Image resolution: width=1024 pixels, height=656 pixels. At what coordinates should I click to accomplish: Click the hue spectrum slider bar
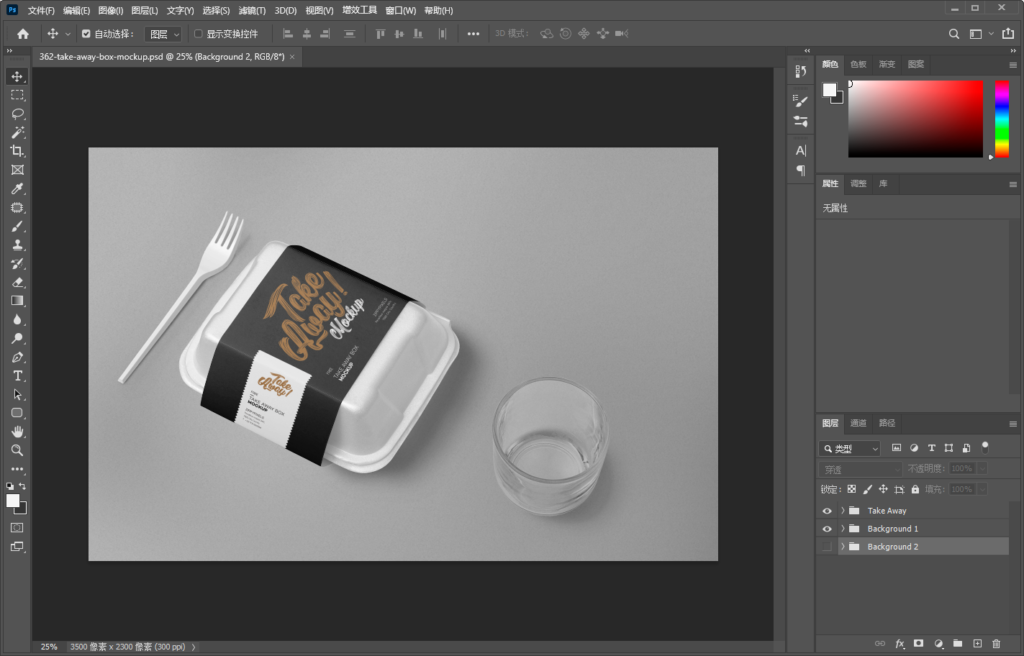[x=1002, y=119]
